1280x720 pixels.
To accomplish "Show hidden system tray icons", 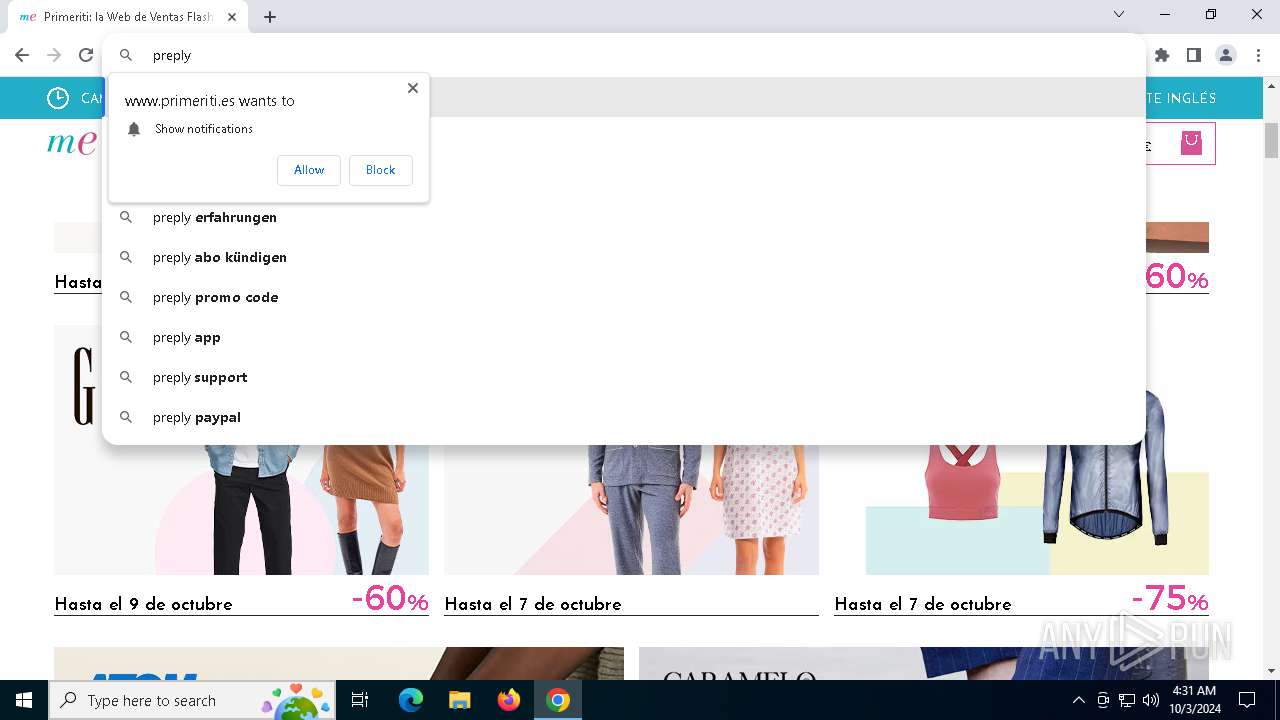I will [x=1078, y=700].
